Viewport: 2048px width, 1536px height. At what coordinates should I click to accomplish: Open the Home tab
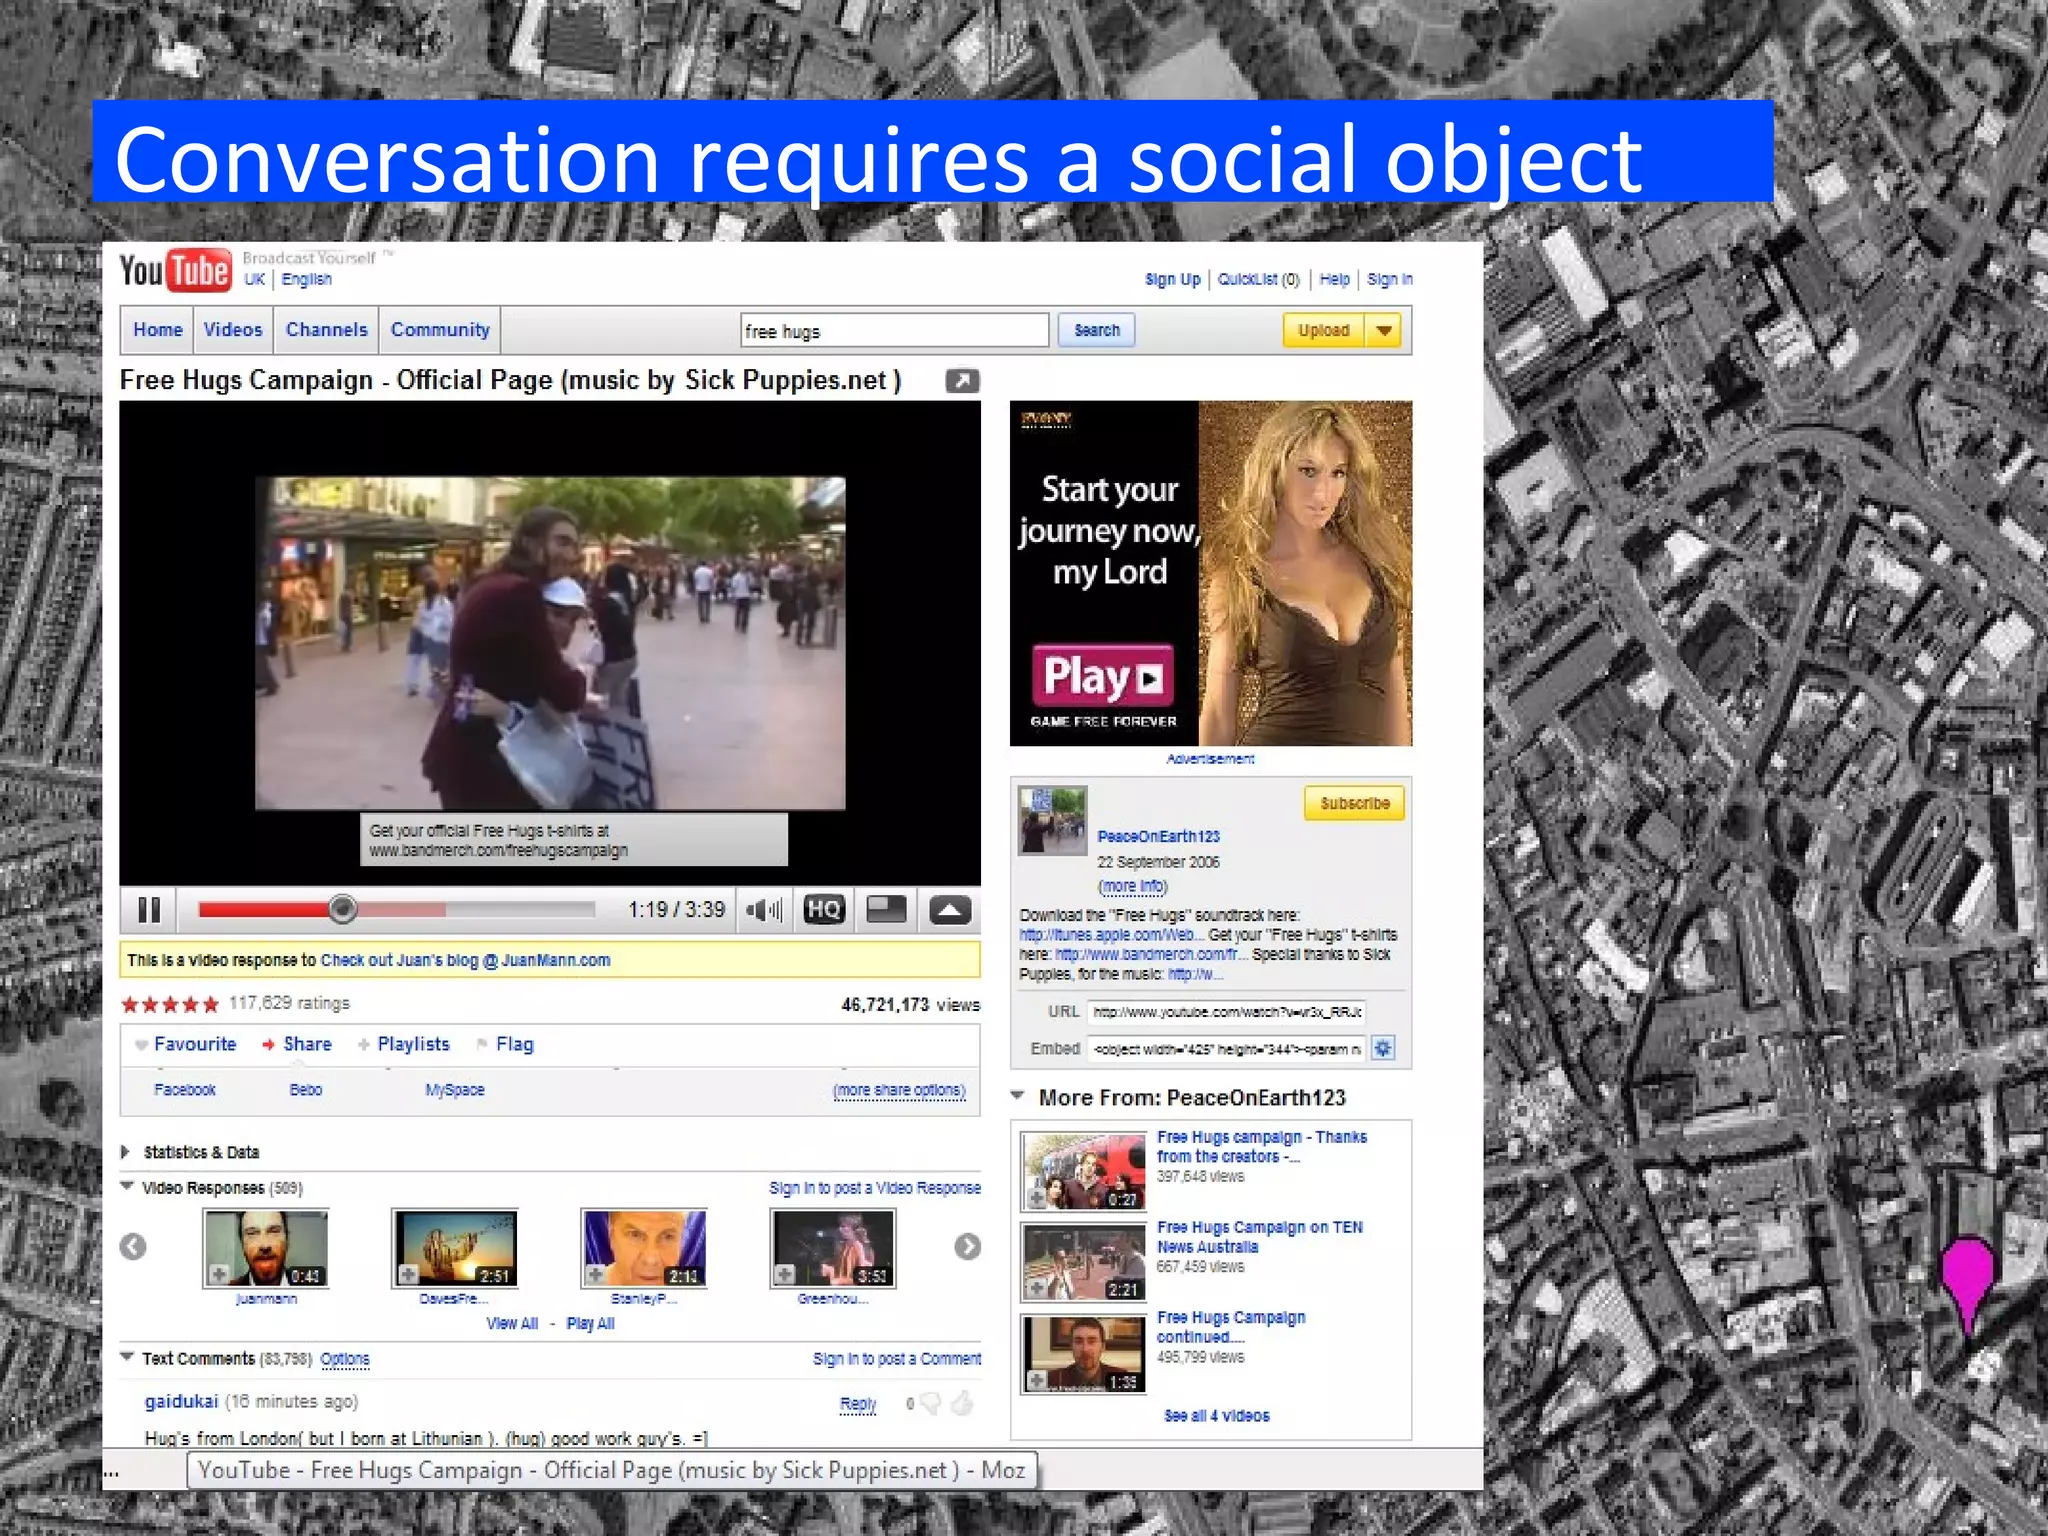[157, 330]
